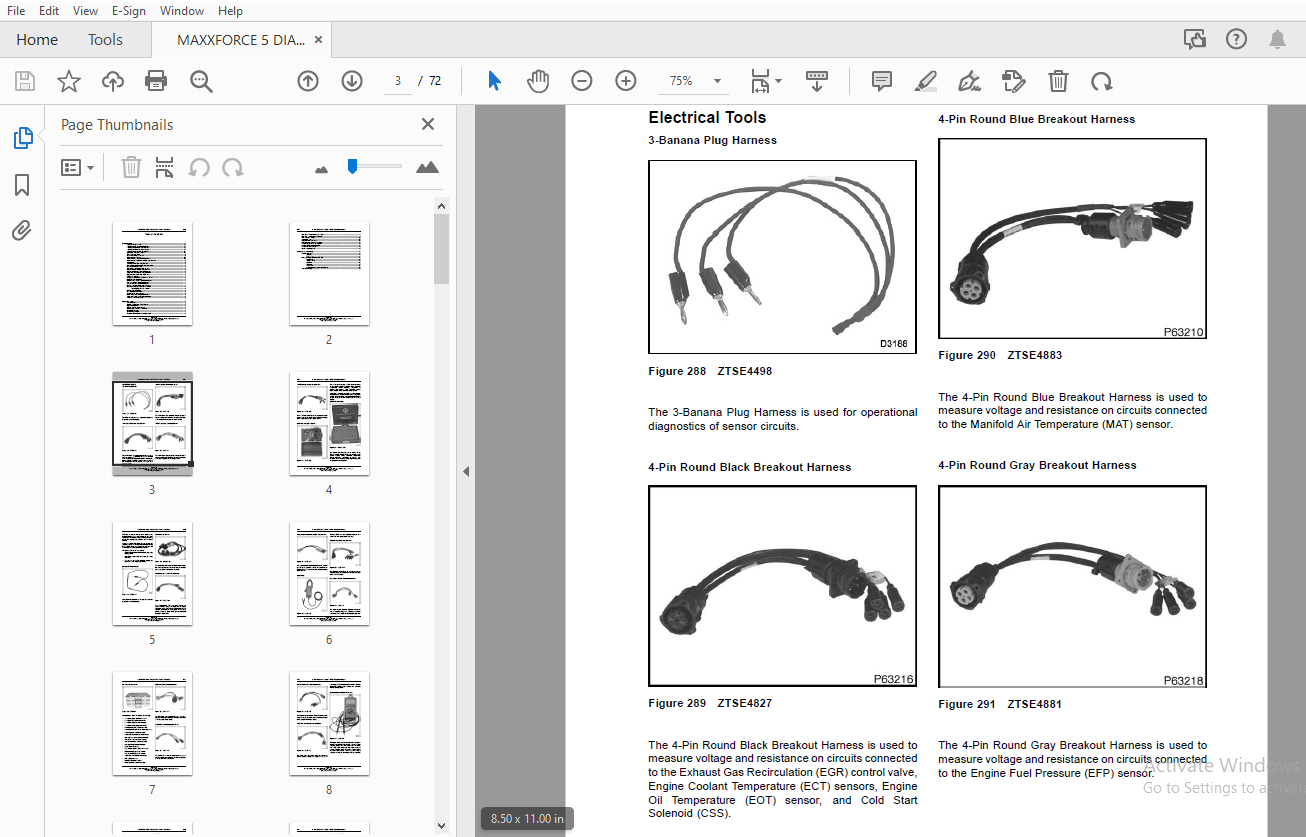Reduce thumbnail size small mountains icon
Viewport: 1306px width, 837px height.
[x=321, y=169]
